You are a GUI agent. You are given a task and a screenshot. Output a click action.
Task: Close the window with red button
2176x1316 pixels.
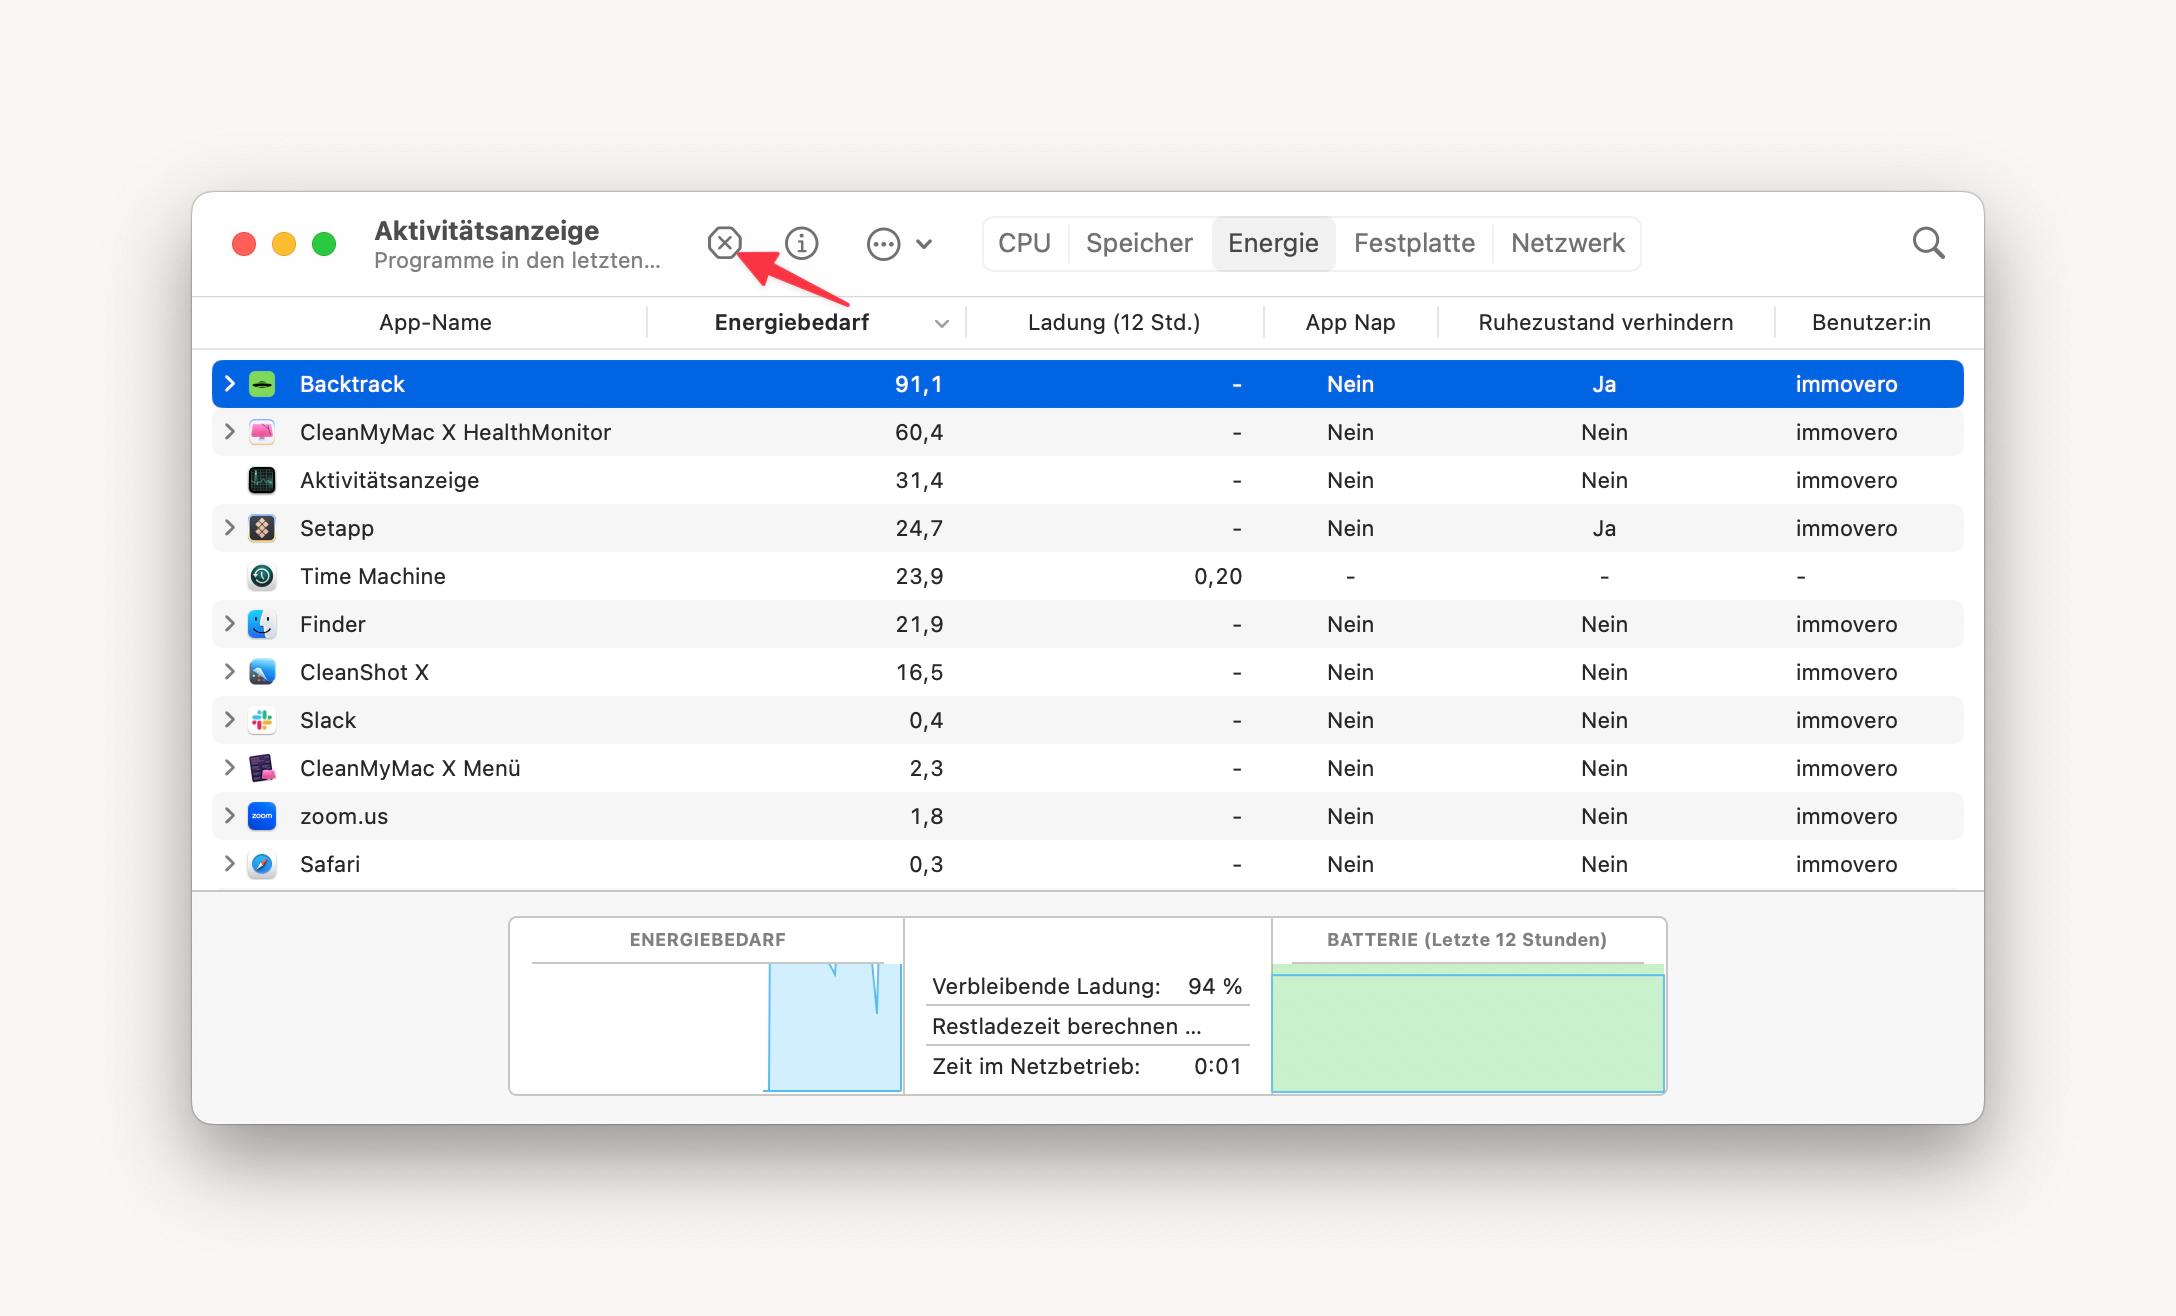244,244
